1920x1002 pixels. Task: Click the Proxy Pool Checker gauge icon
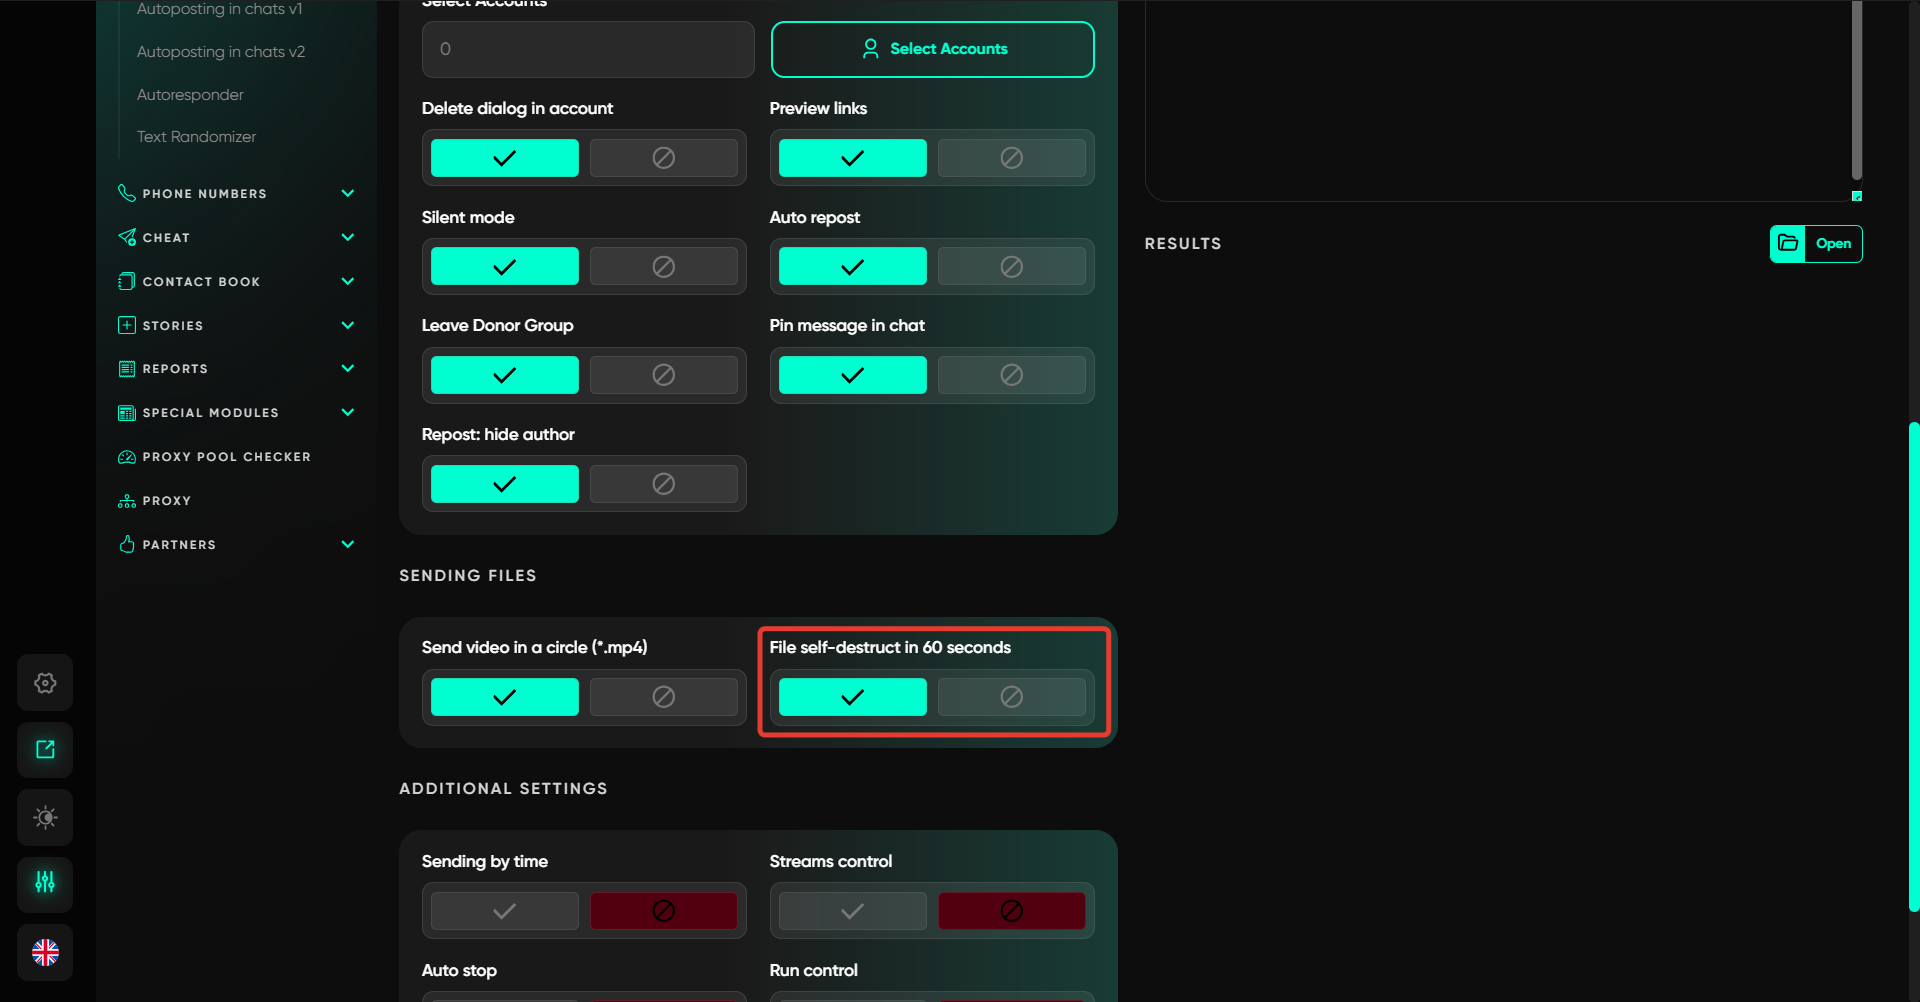[127, 457]
